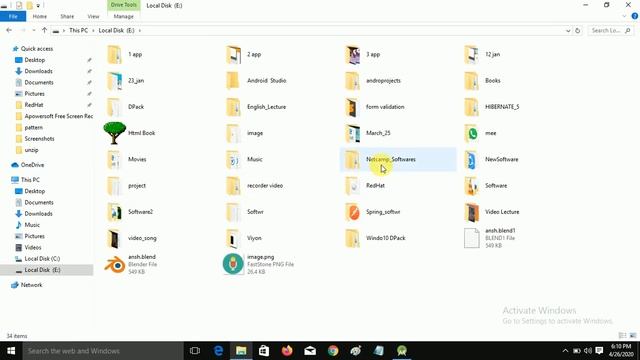Select Local Disk (C:) in navigation pane

click(x=42, y=259)
